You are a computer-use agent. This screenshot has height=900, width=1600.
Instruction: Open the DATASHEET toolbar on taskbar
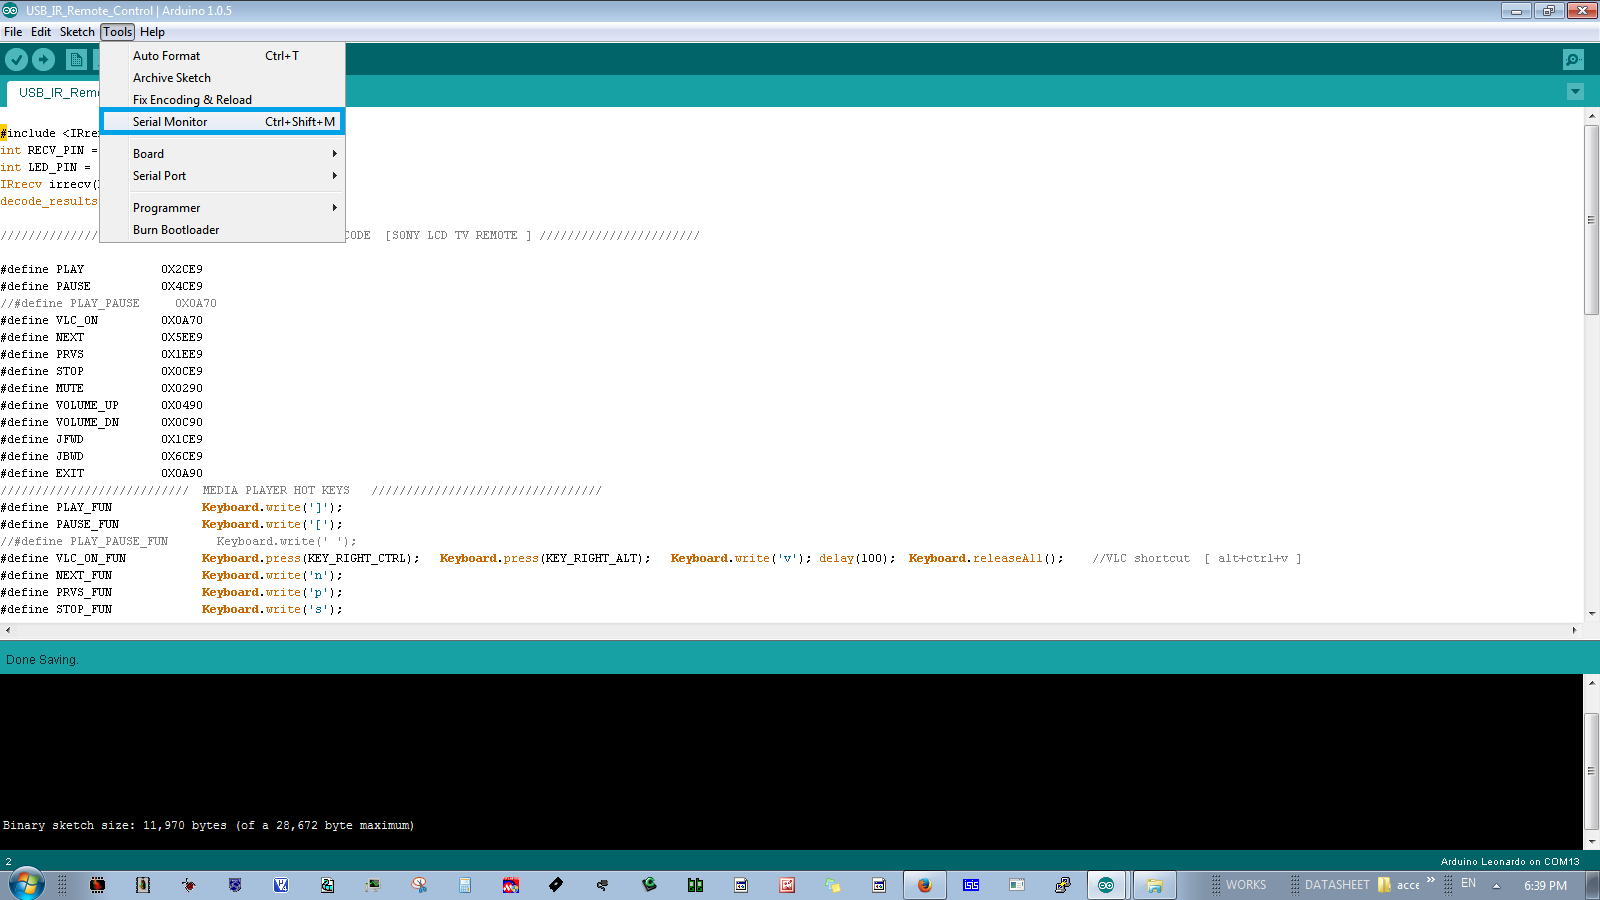(x=1337, y=885)
